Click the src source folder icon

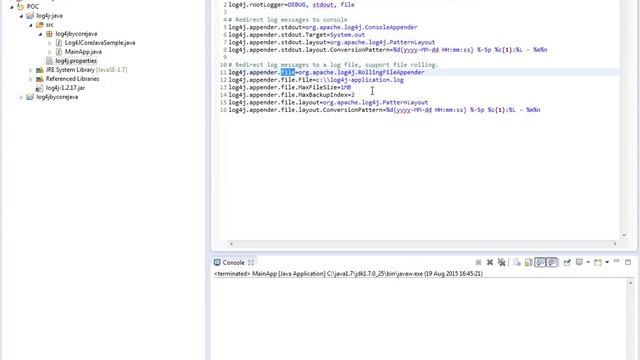click(40, 24)
